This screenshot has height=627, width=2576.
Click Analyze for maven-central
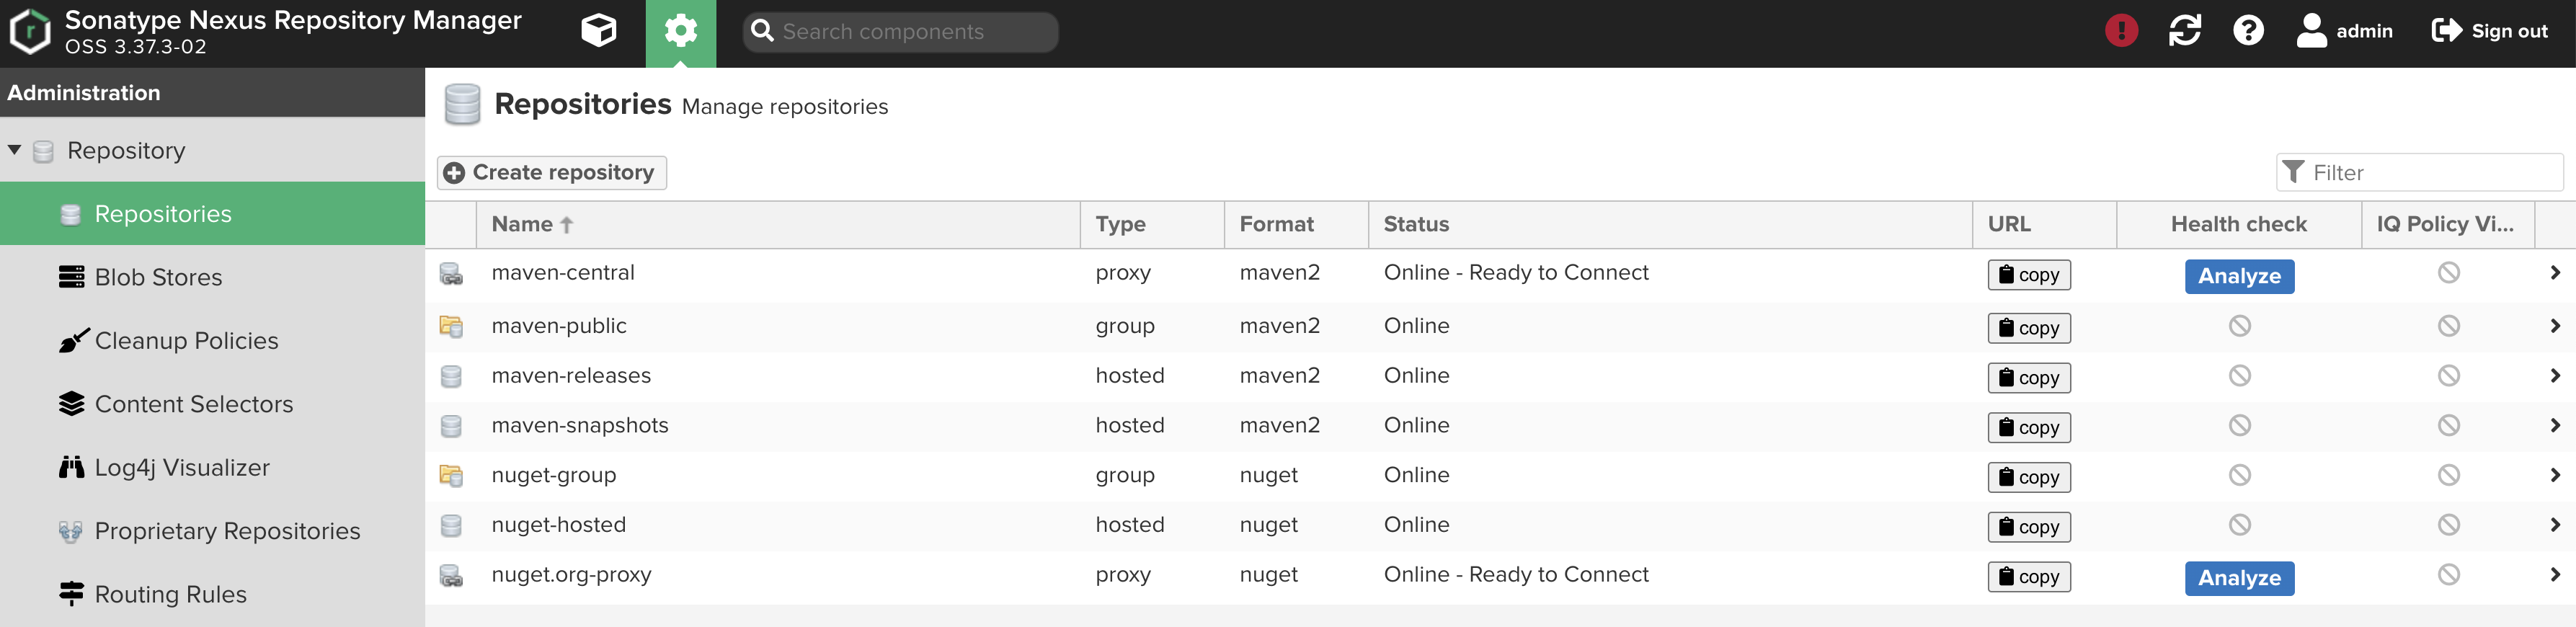point(2239,276)
